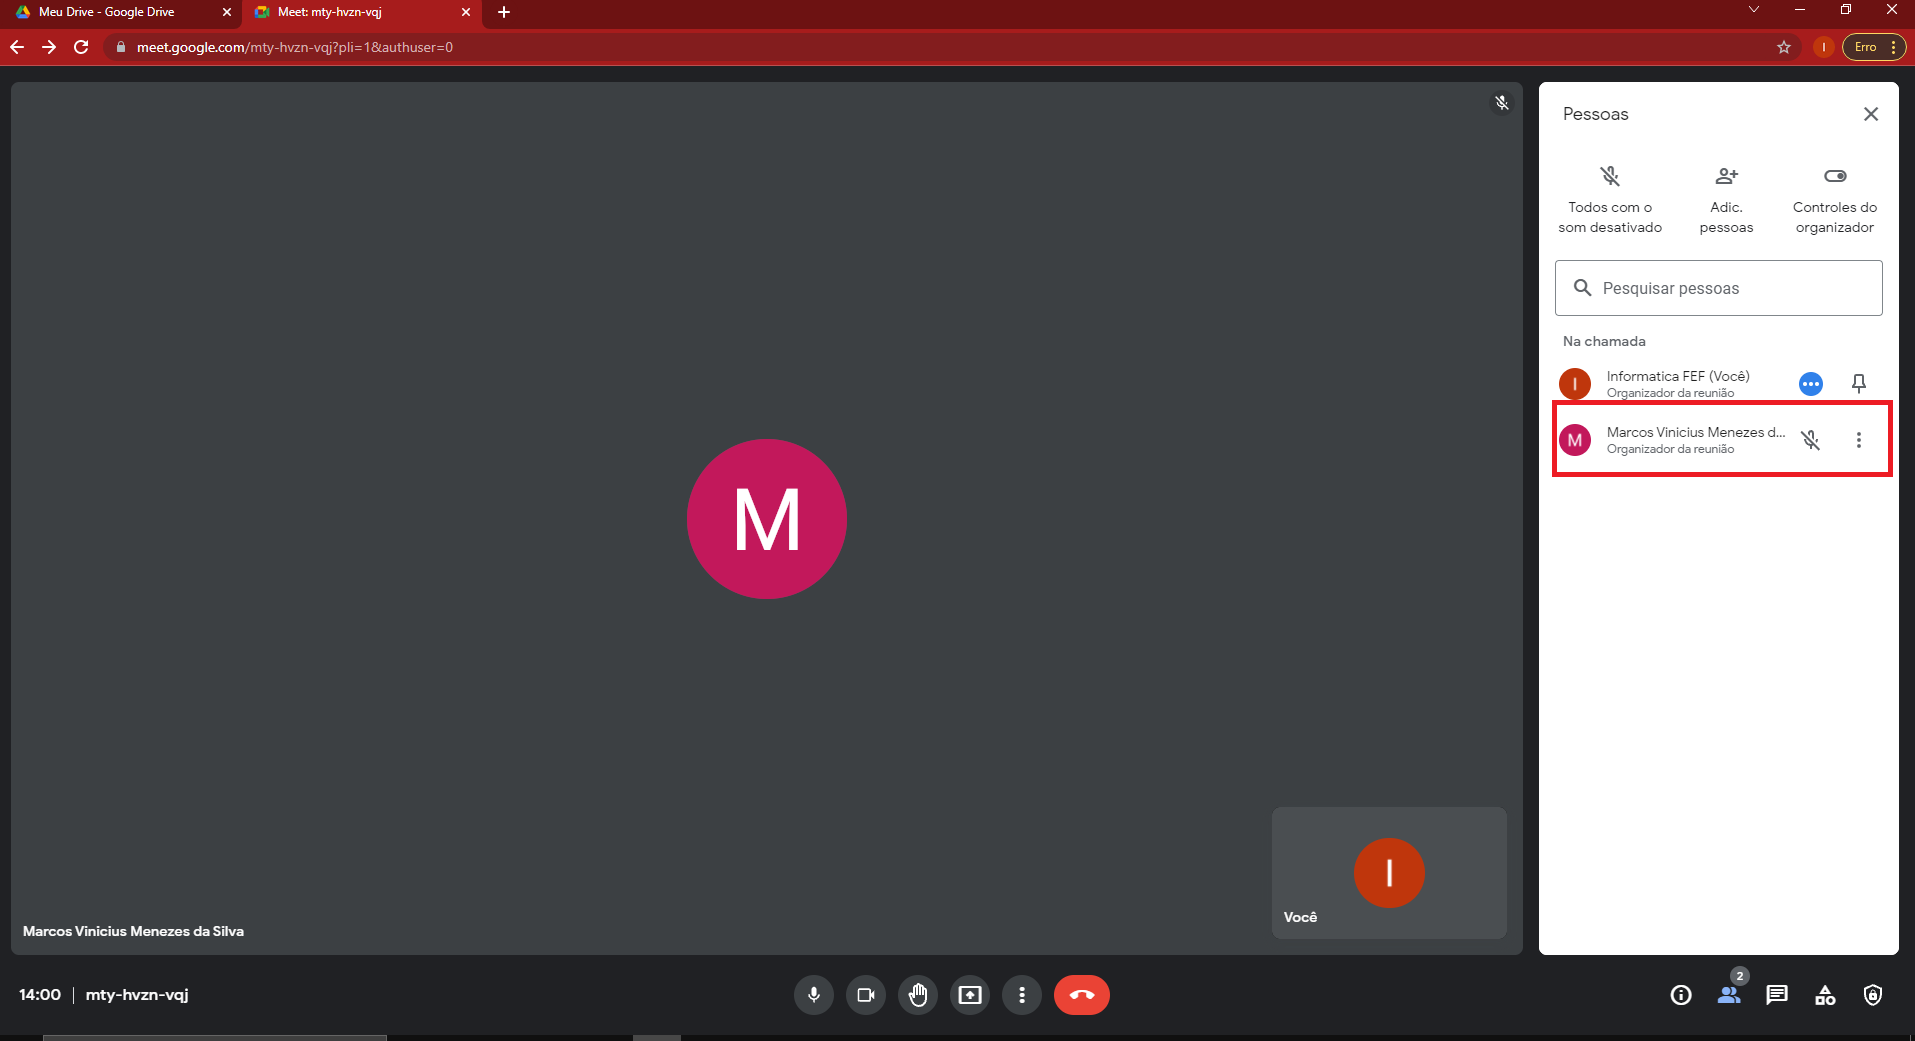
Task: Open host controls shield icon
Action: click(x=1873, y=995)
